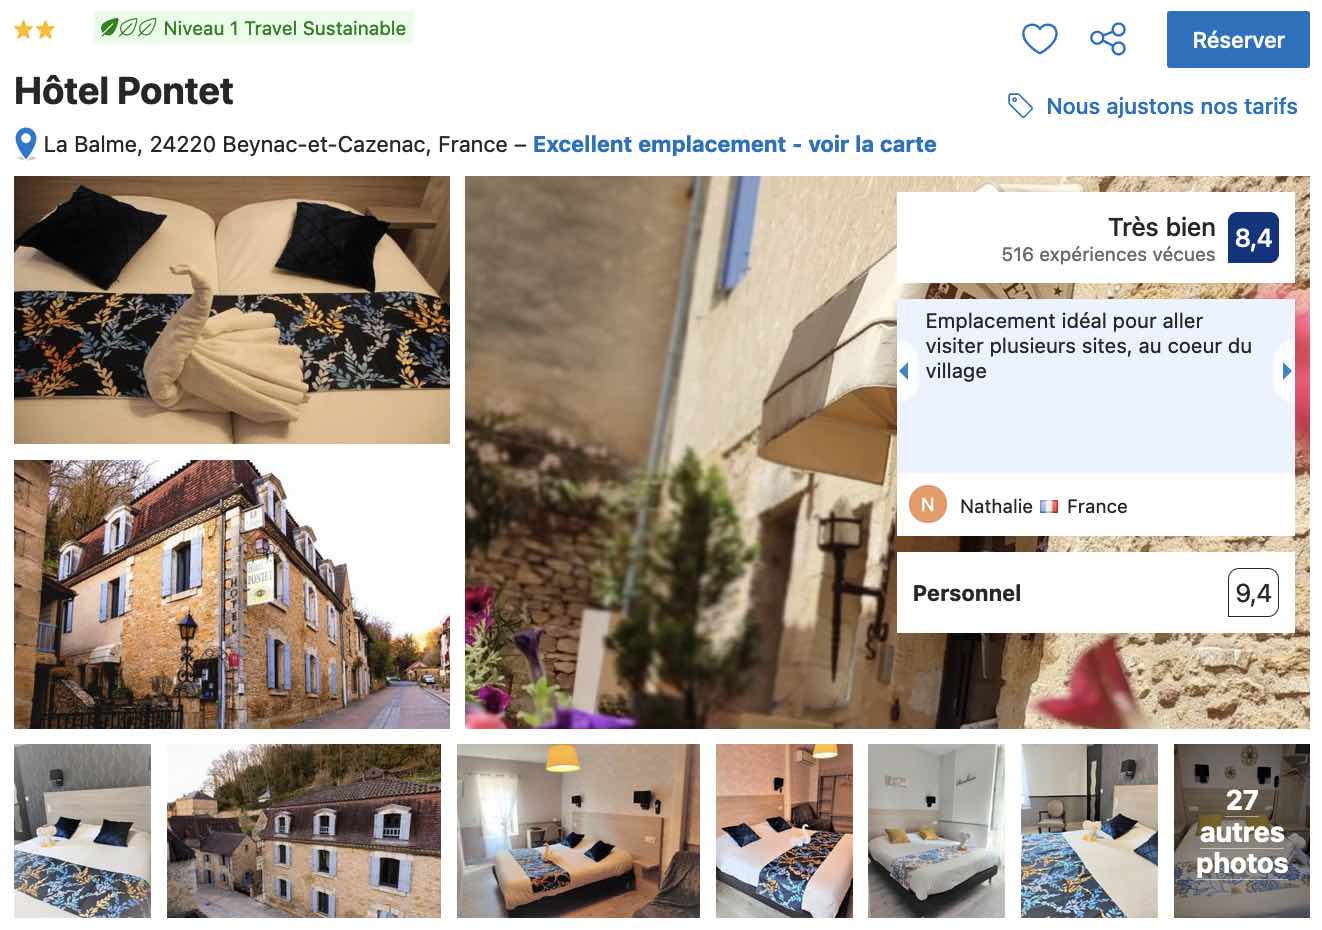Click 516 expériences vécues review count
The height and width of the screenshot is (930, 1322).
pos(1108,255)
